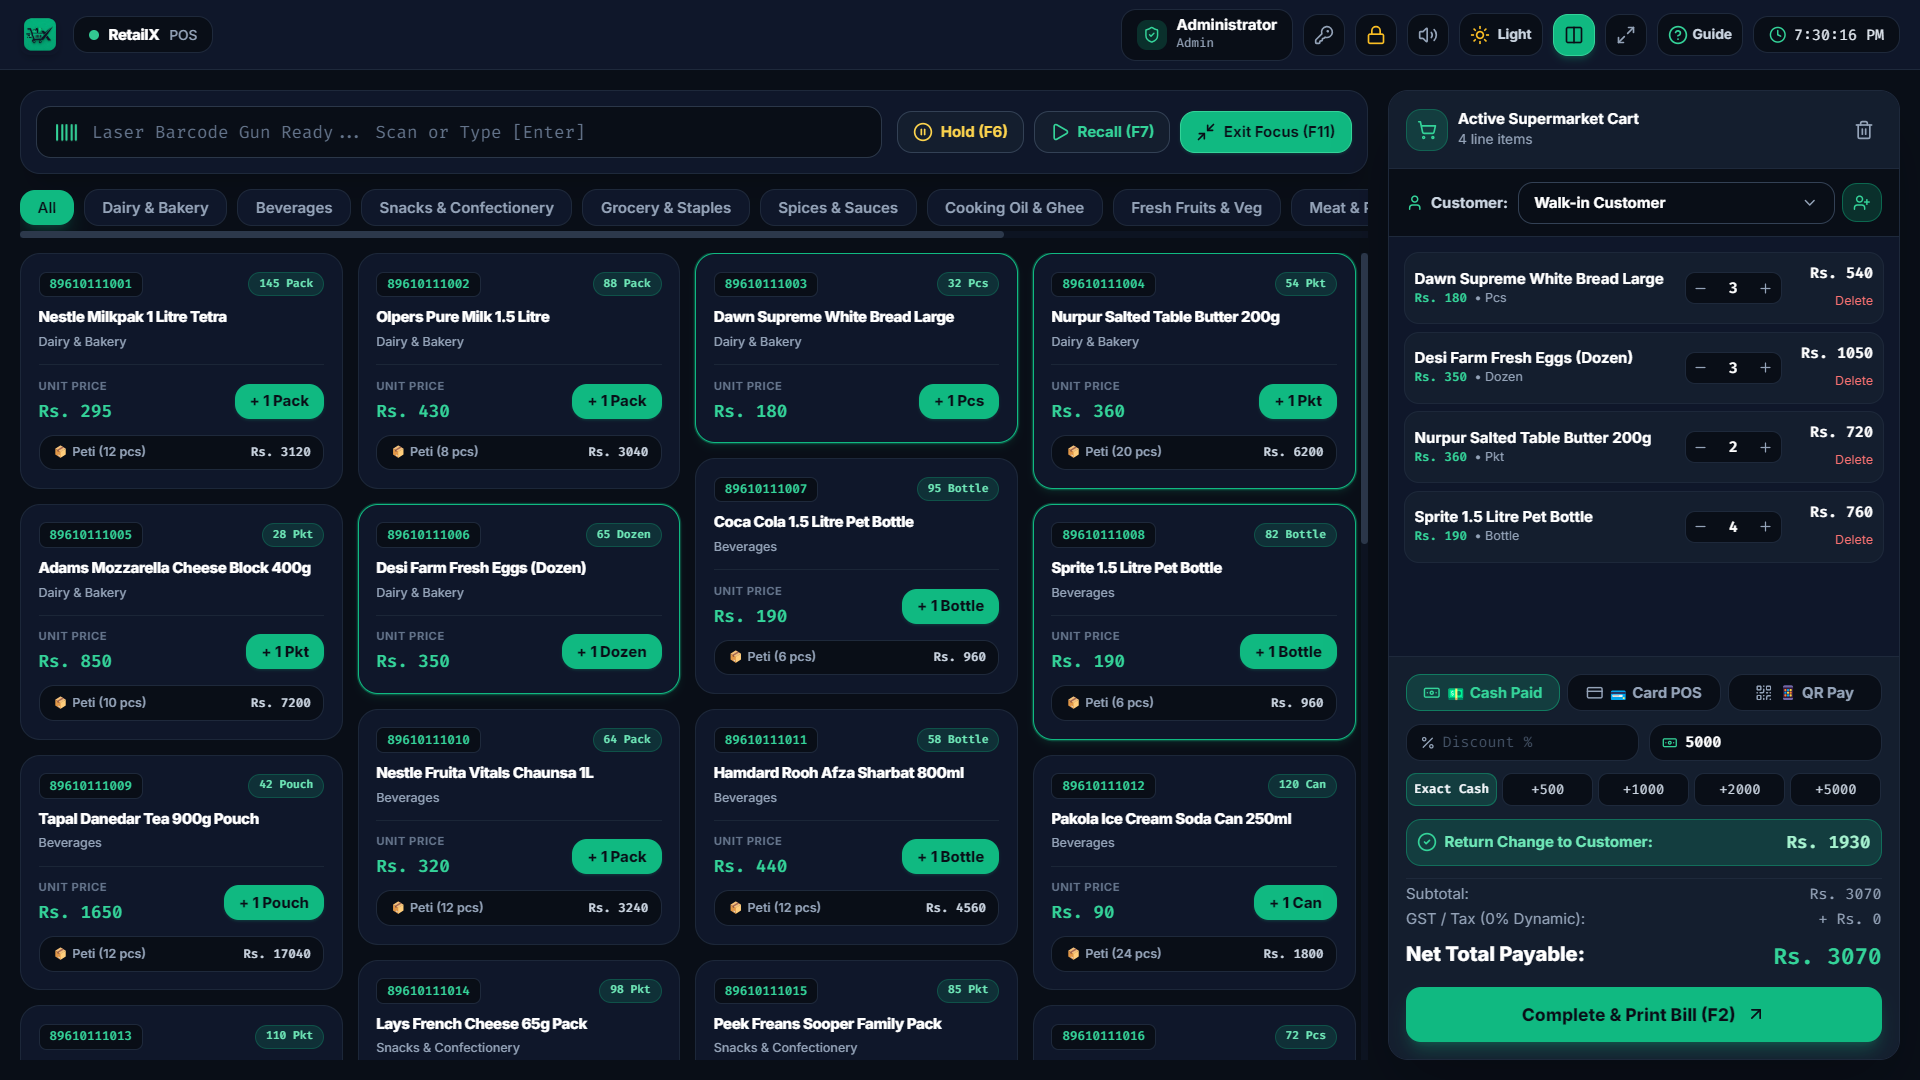Hold the current sale (F6)
Viewport: 1920px width, 1080px height.
(x=960, y=132)
